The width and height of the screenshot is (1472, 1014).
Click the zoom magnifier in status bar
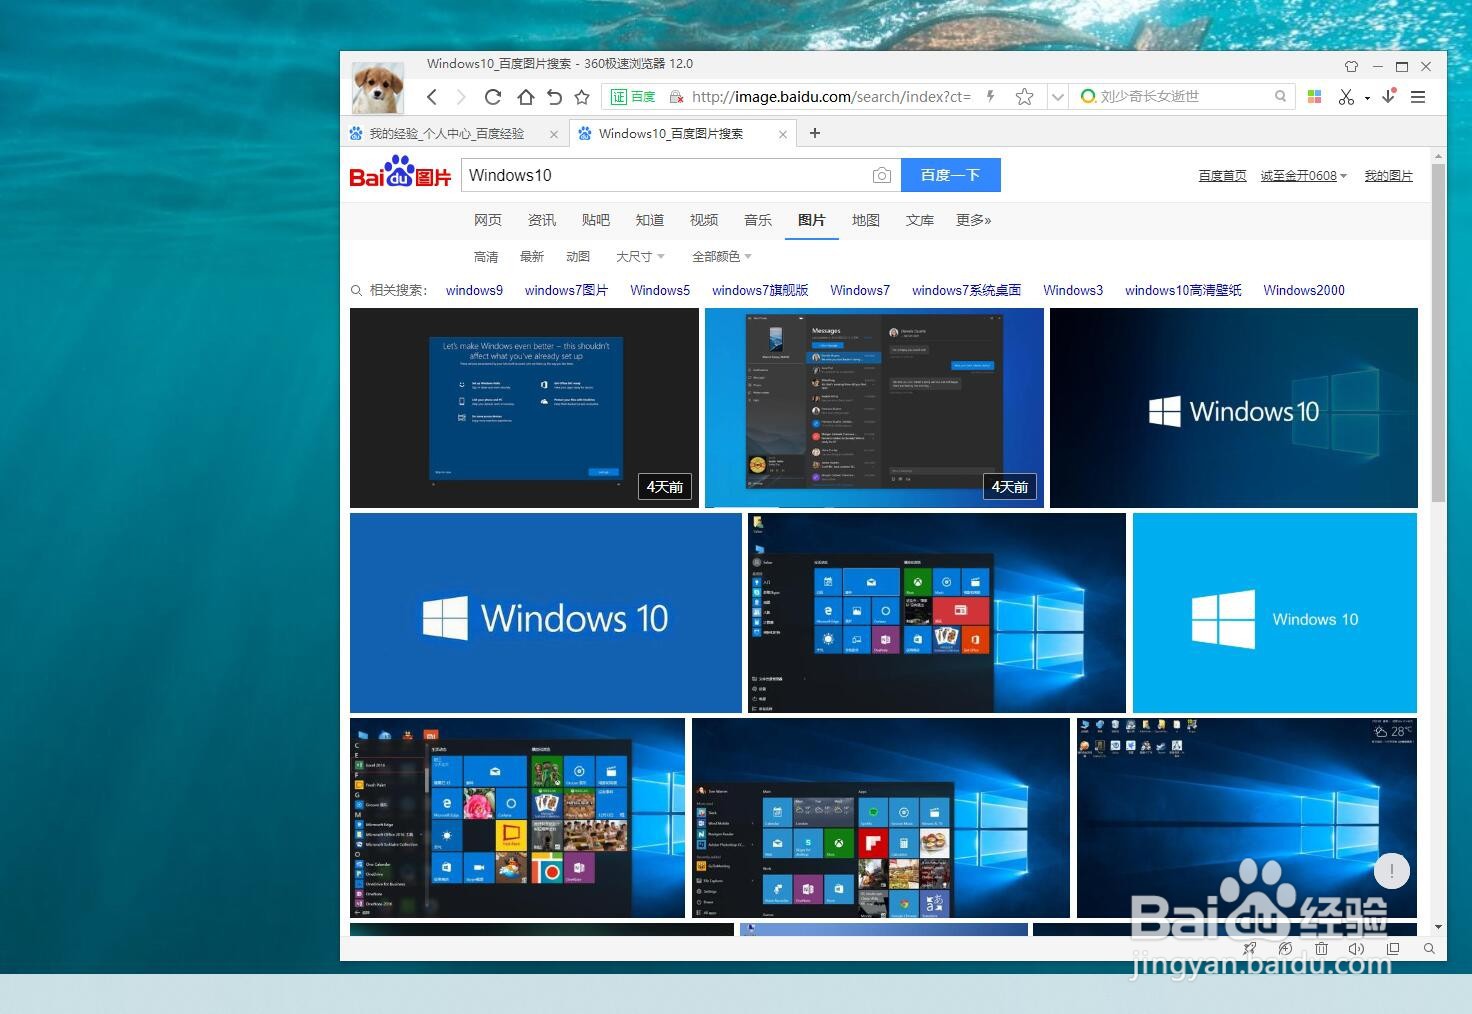(1429, 948)
